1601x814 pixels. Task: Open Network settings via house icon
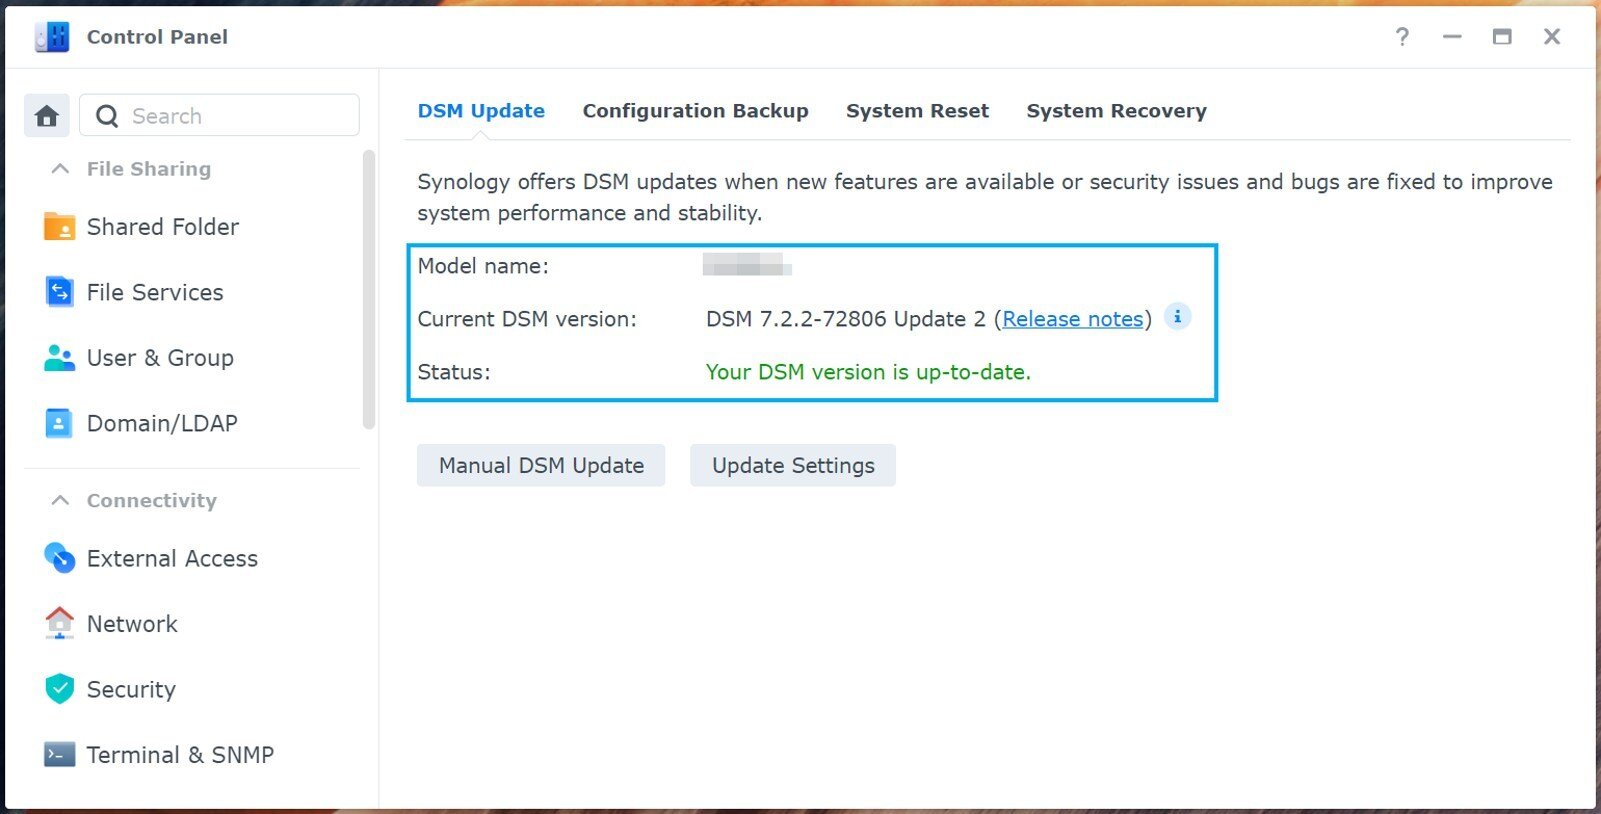pyautogui.click(x=59, y=623)
